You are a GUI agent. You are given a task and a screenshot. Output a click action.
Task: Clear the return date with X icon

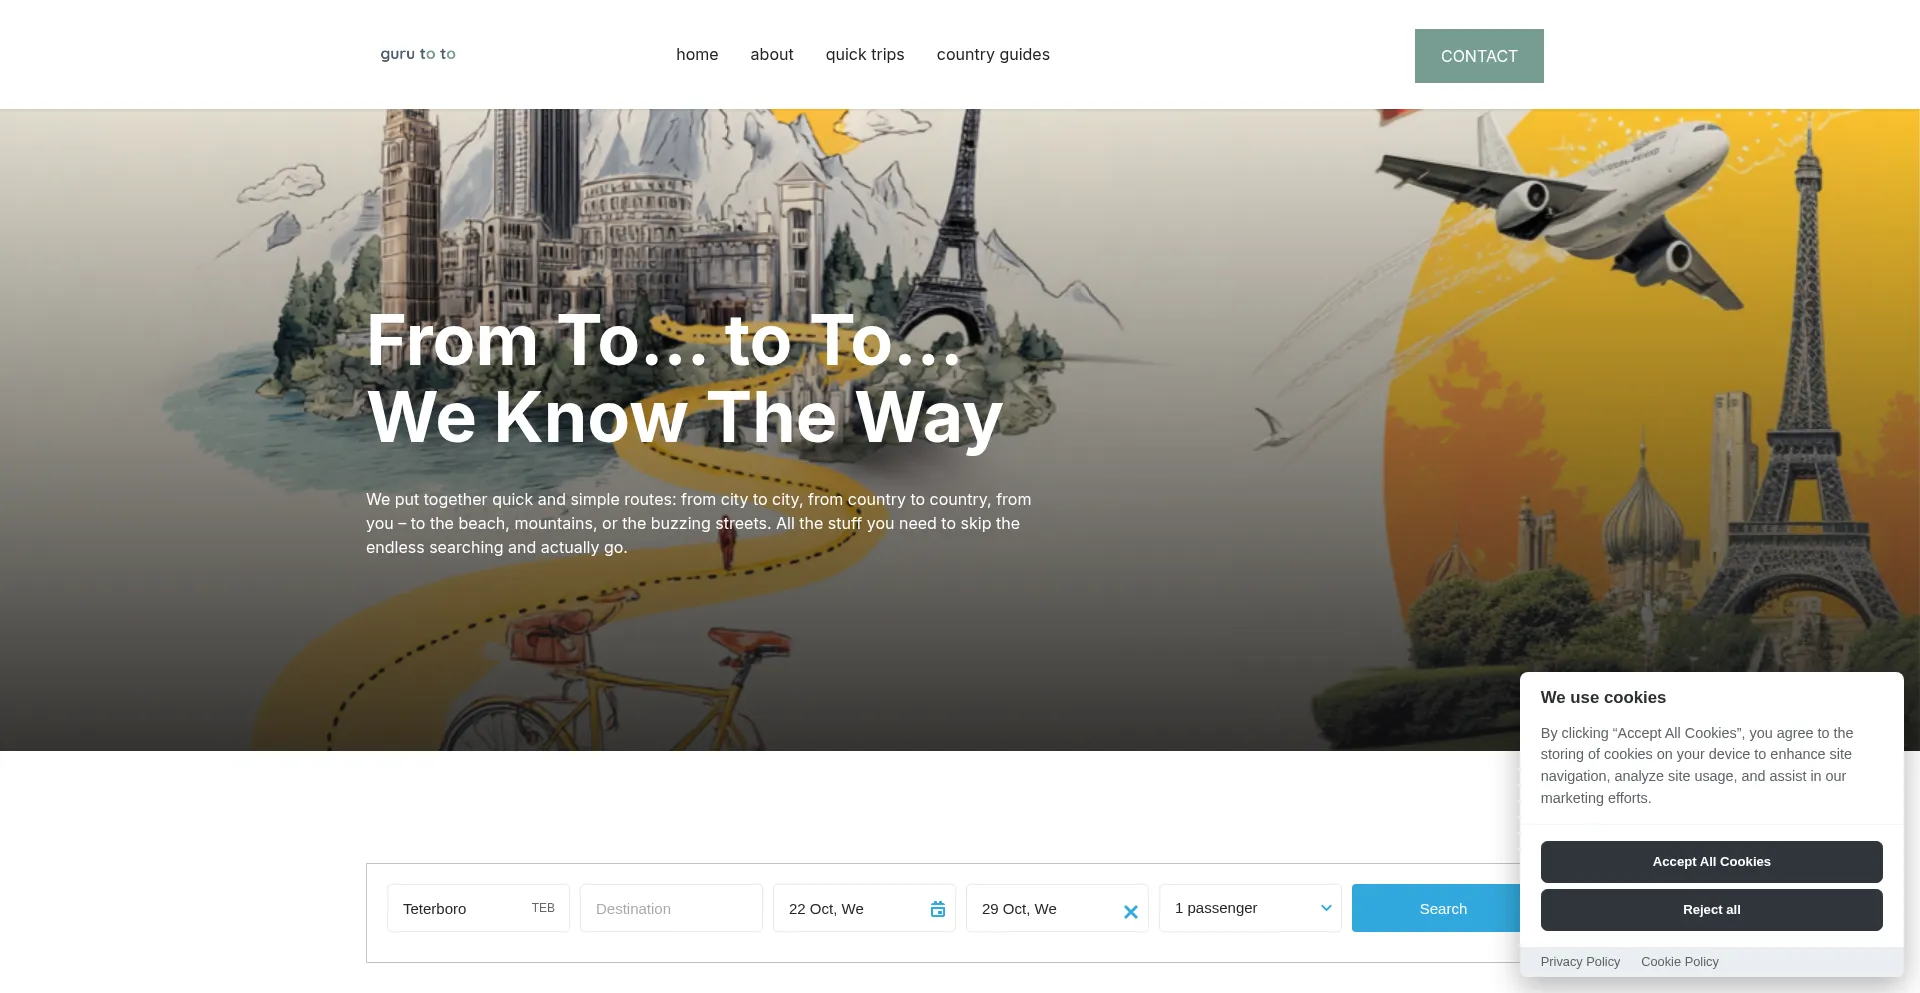1131,912
